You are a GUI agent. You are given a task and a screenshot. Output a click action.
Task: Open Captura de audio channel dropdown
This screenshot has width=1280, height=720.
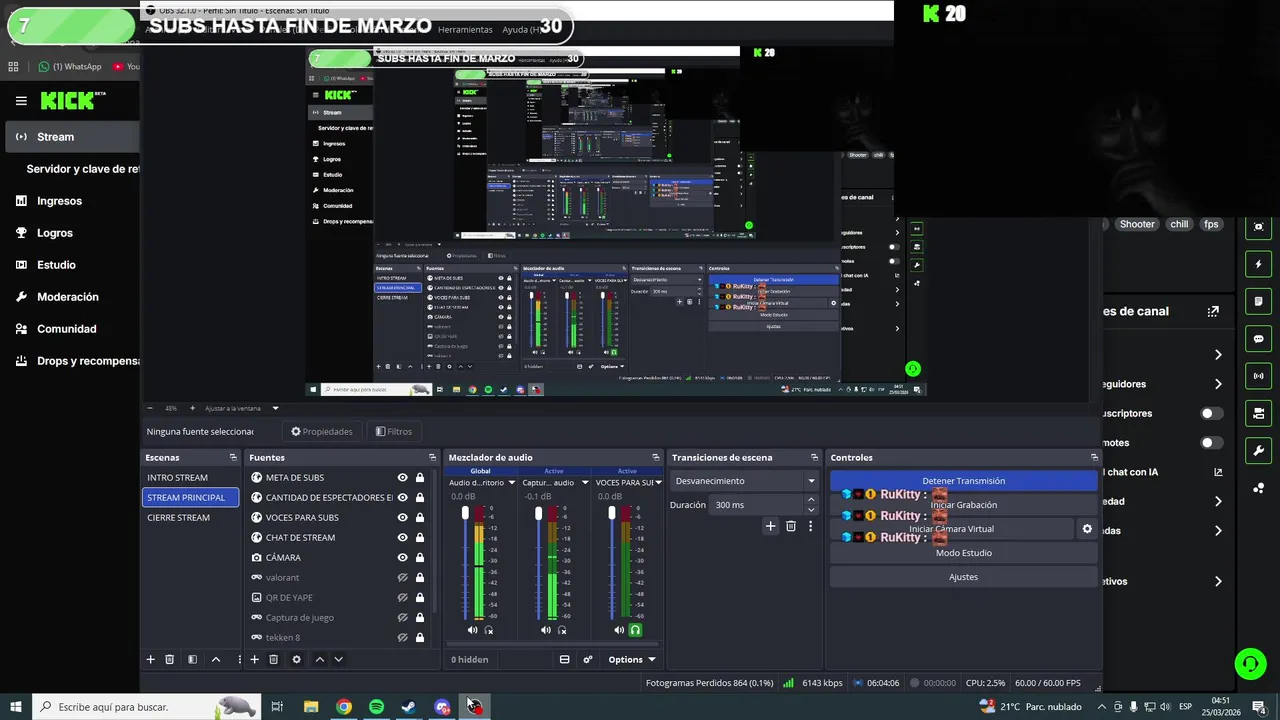point(584,482)
